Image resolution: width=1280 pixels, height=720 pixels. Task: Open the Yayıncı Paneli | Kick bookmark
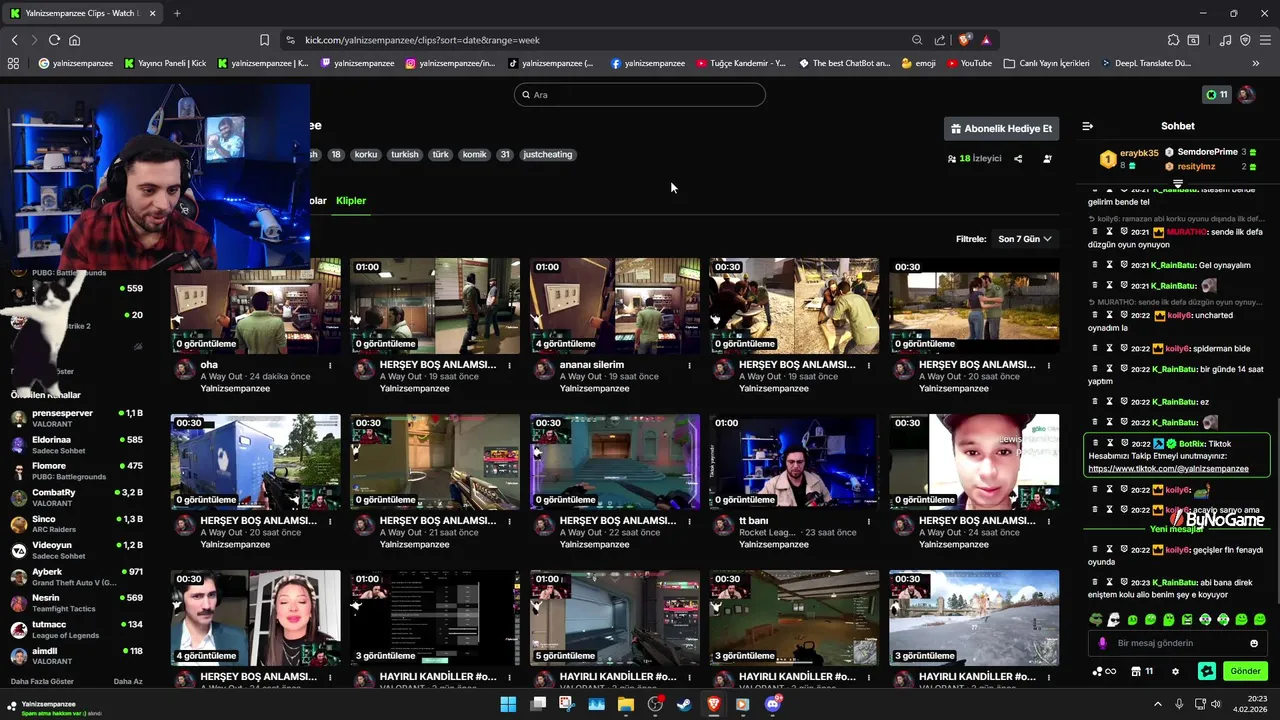coord(165,63)
